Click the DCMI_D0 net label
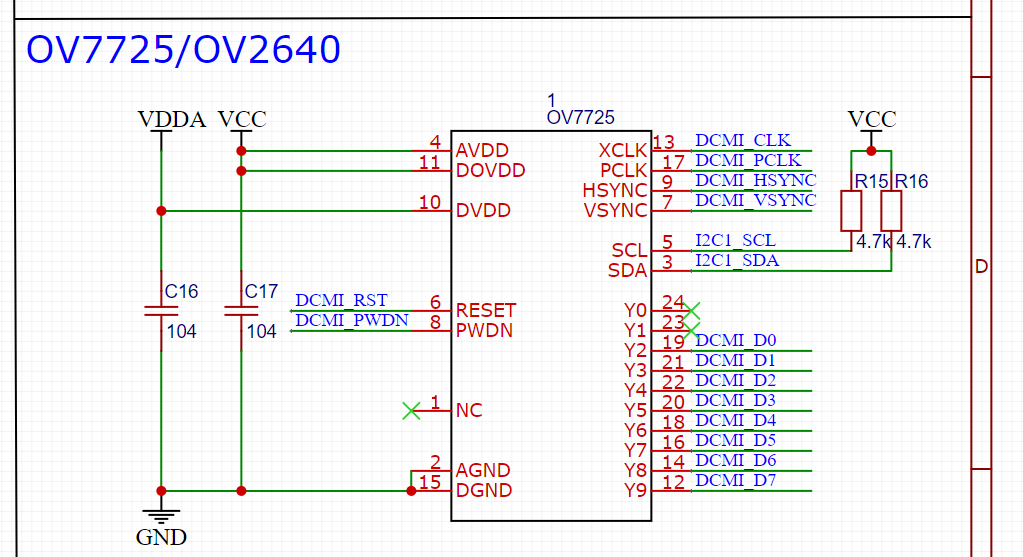 (735, 340)
